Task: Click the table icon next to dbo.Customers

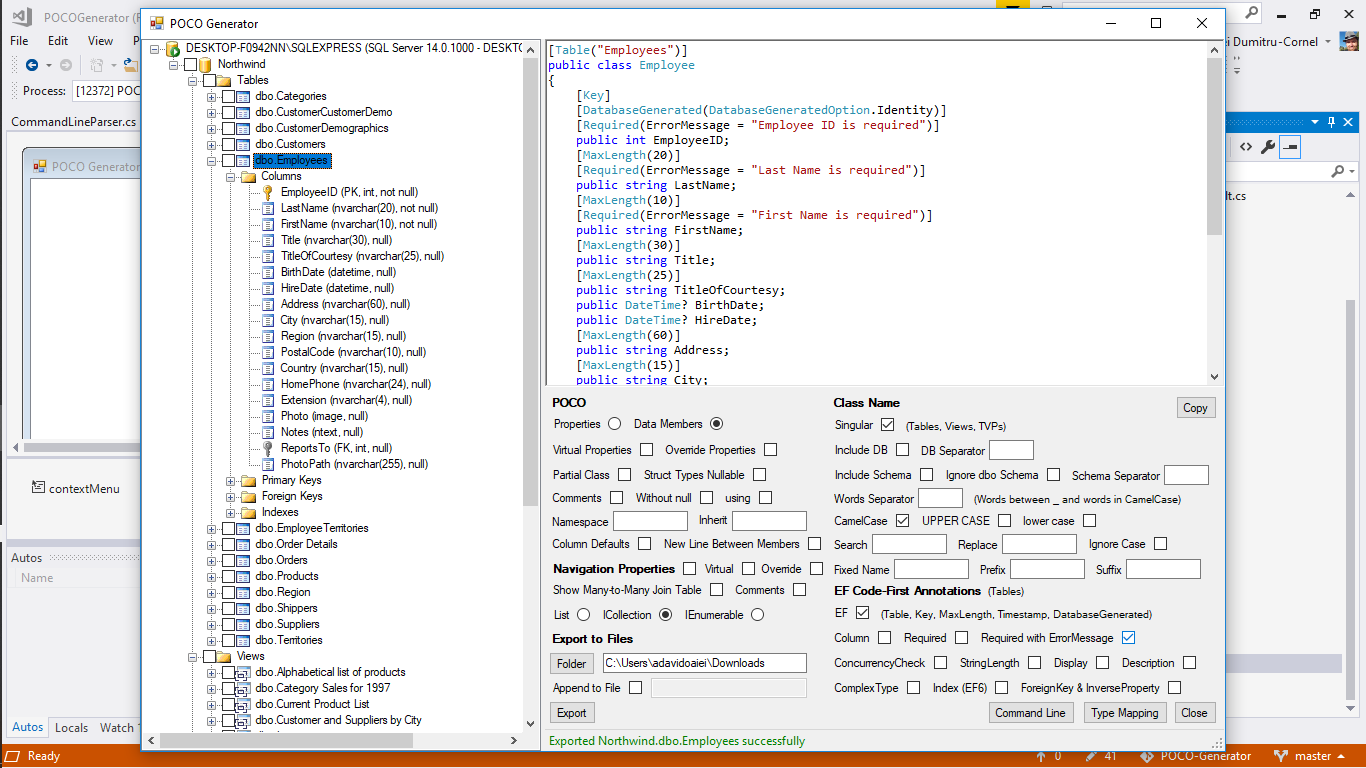Action: click(243, 144)
